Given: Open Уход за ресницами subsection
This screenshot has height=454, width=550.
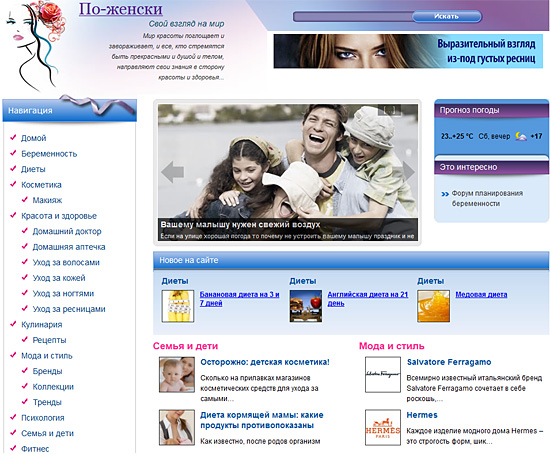Looking at the screenshot, I should [69, 309].
